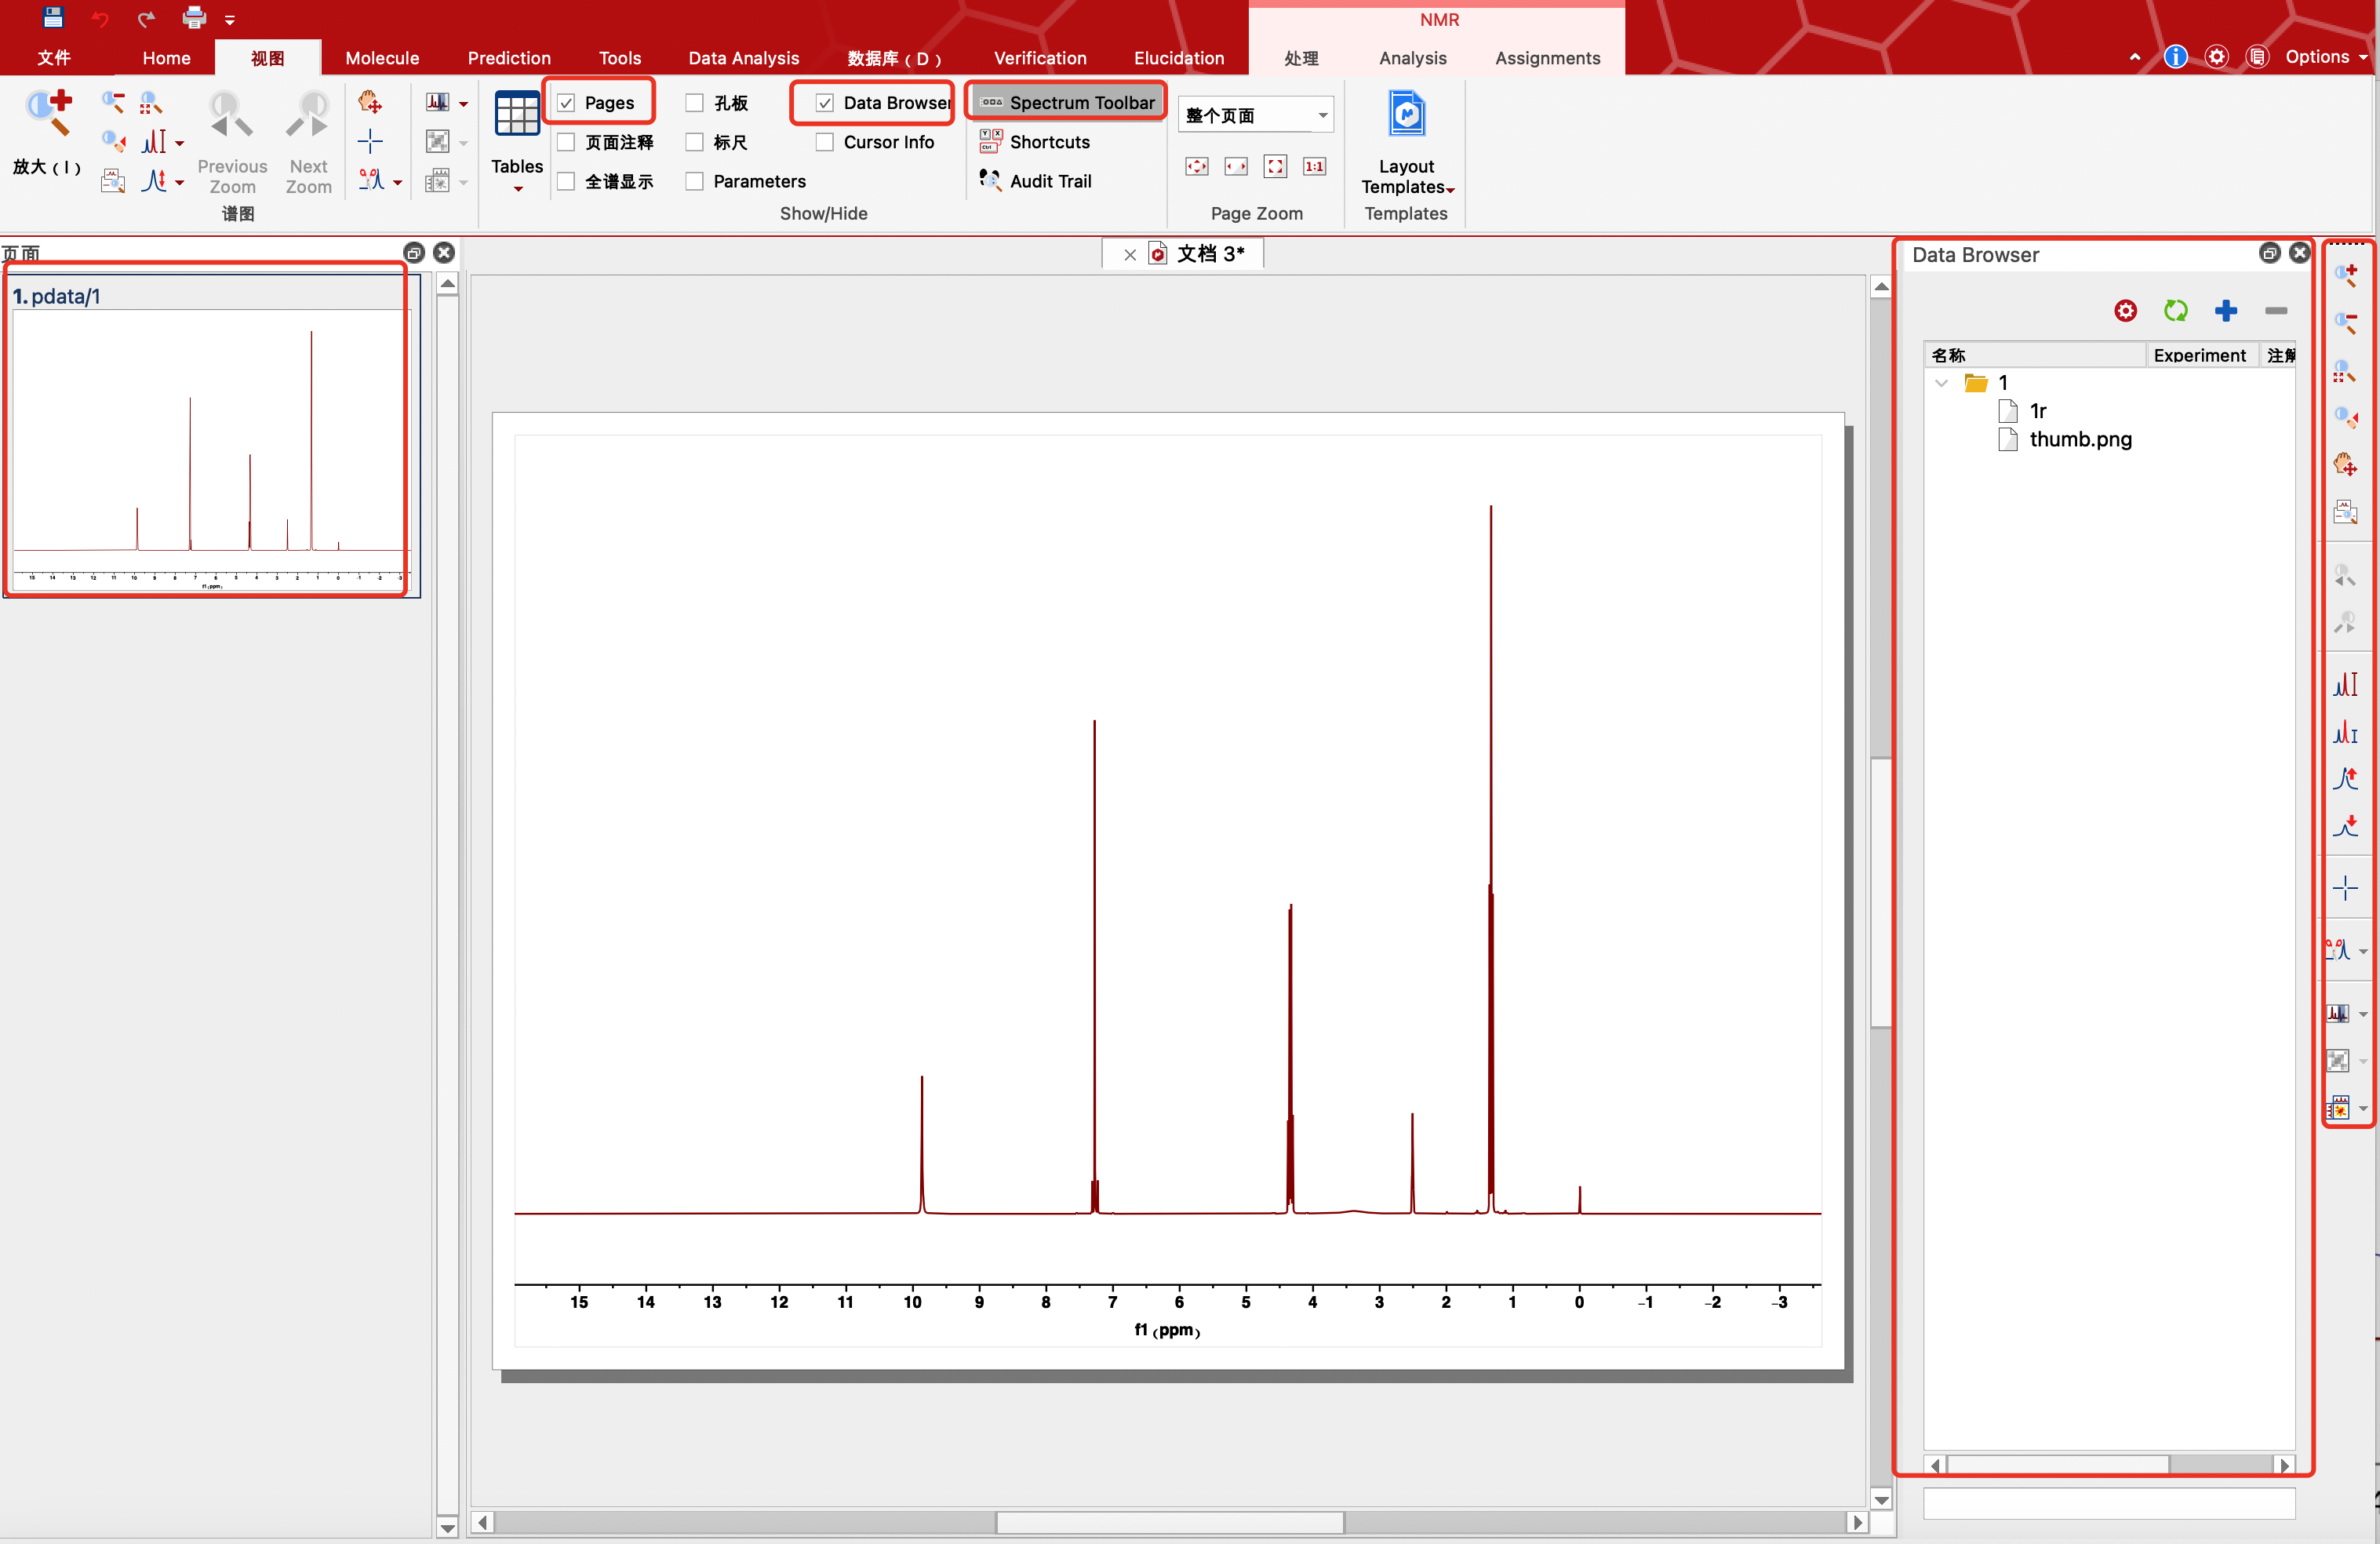
Task: Activate ribbon Crosshair cursor tool
Action: point(370,141)
